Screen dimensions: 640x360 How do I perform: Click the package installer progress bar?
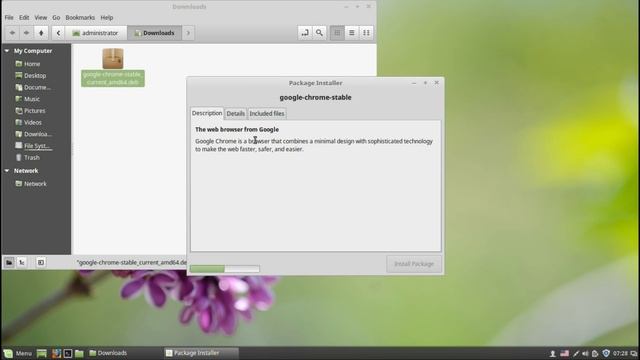pyautogui.click(x=224, y=269)
